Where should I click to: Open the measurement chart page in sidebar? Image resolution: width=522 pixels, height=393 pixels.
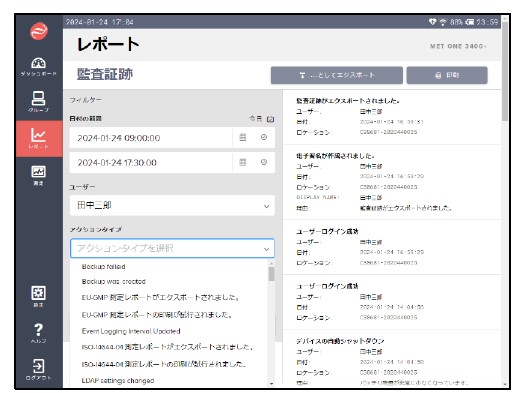39,175
